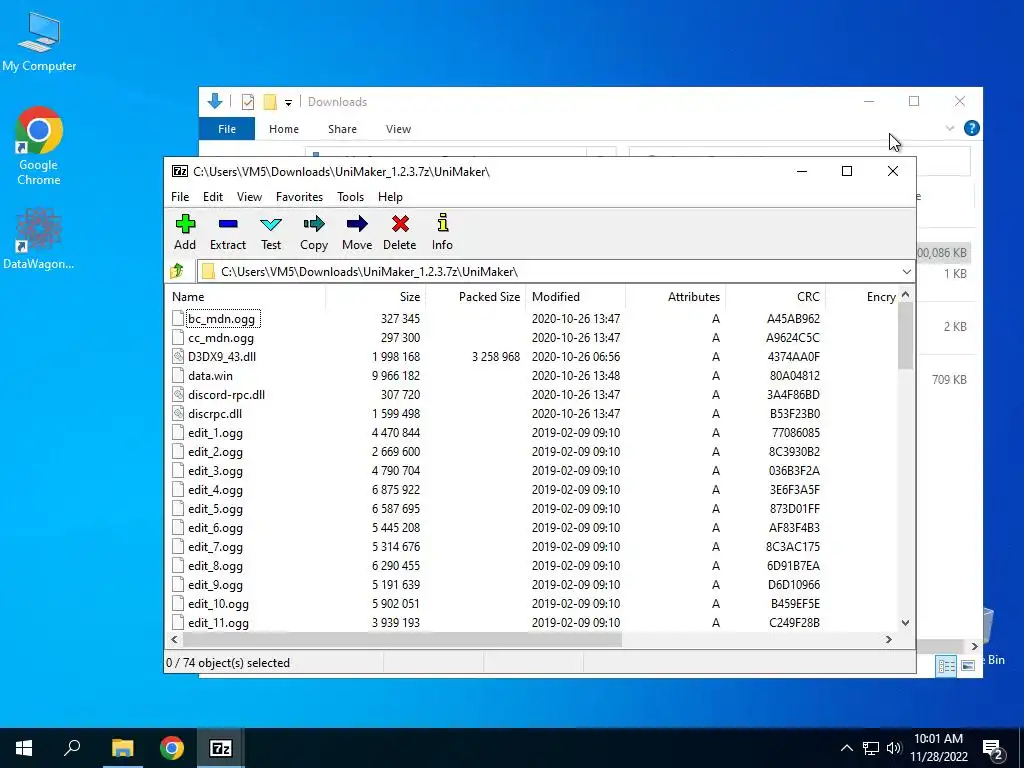The height and width of the screenshot is (768, 1024).
Task: Select the file edit_5.ogg
Action: (x=216, y=509)
